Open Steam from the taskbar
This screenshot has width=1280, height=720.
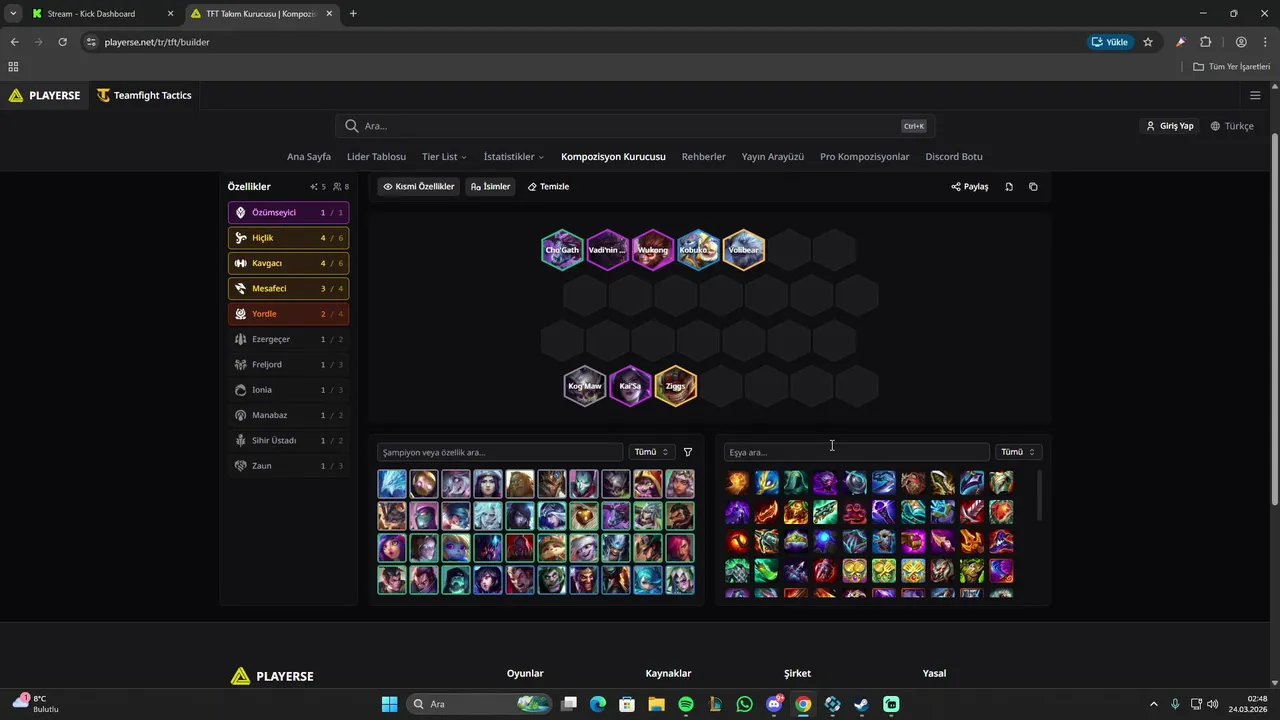point(861,704)
